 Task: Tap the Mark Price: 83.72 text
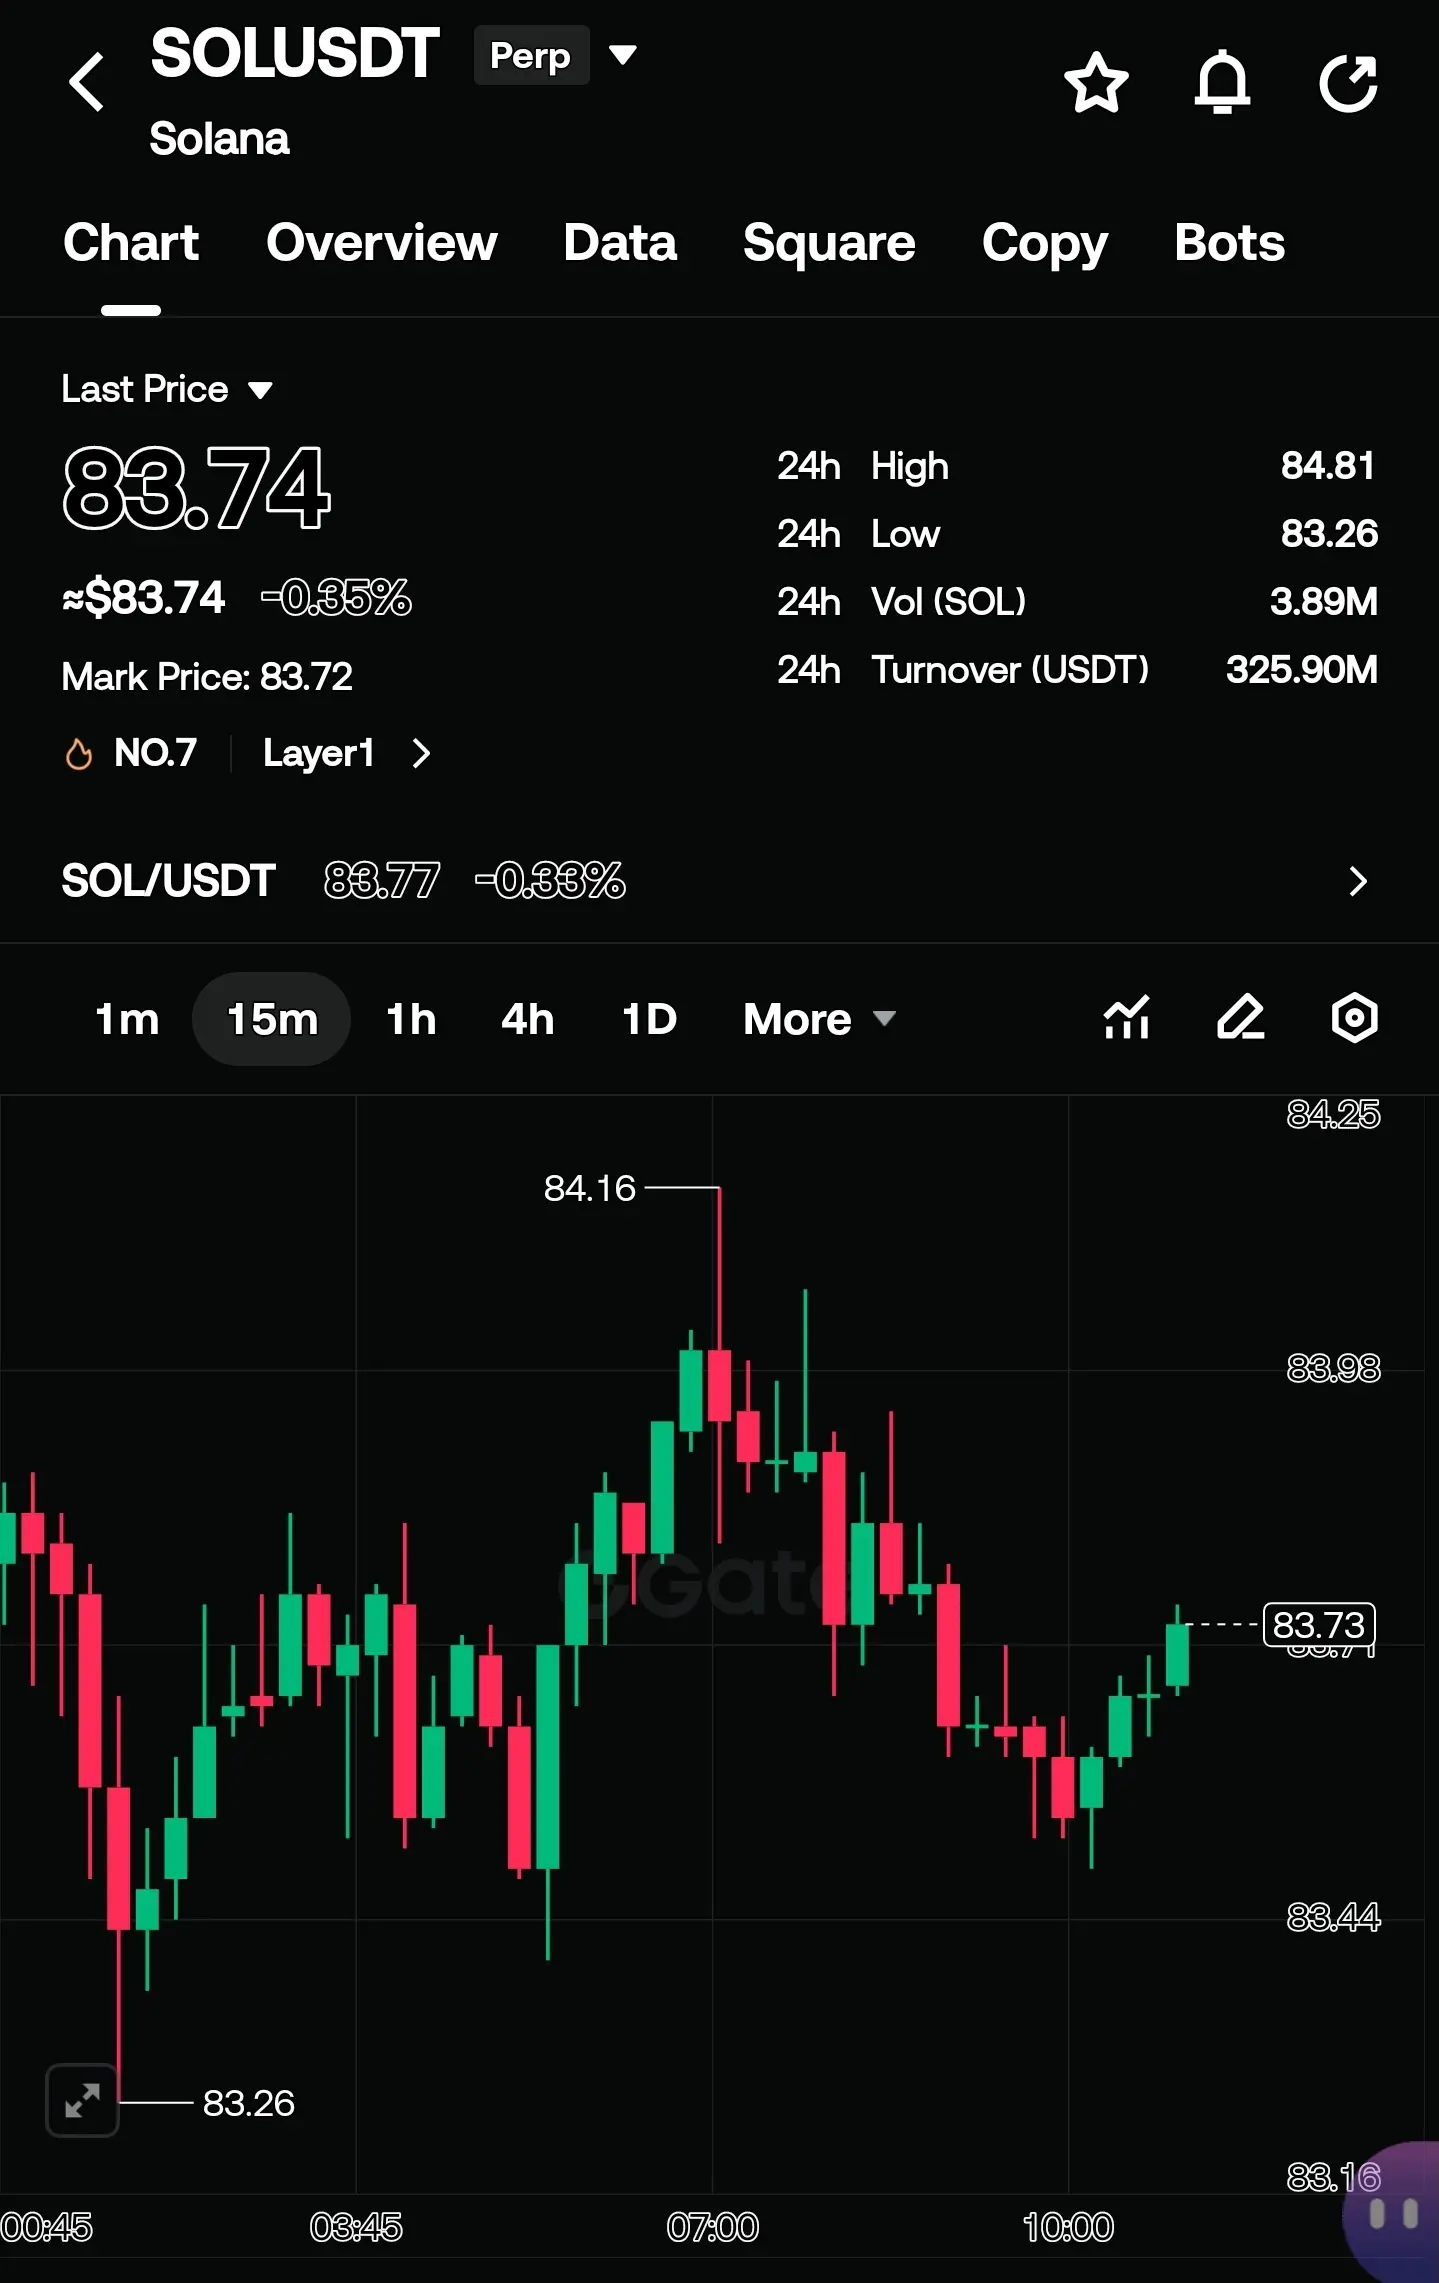coord(207,677)
